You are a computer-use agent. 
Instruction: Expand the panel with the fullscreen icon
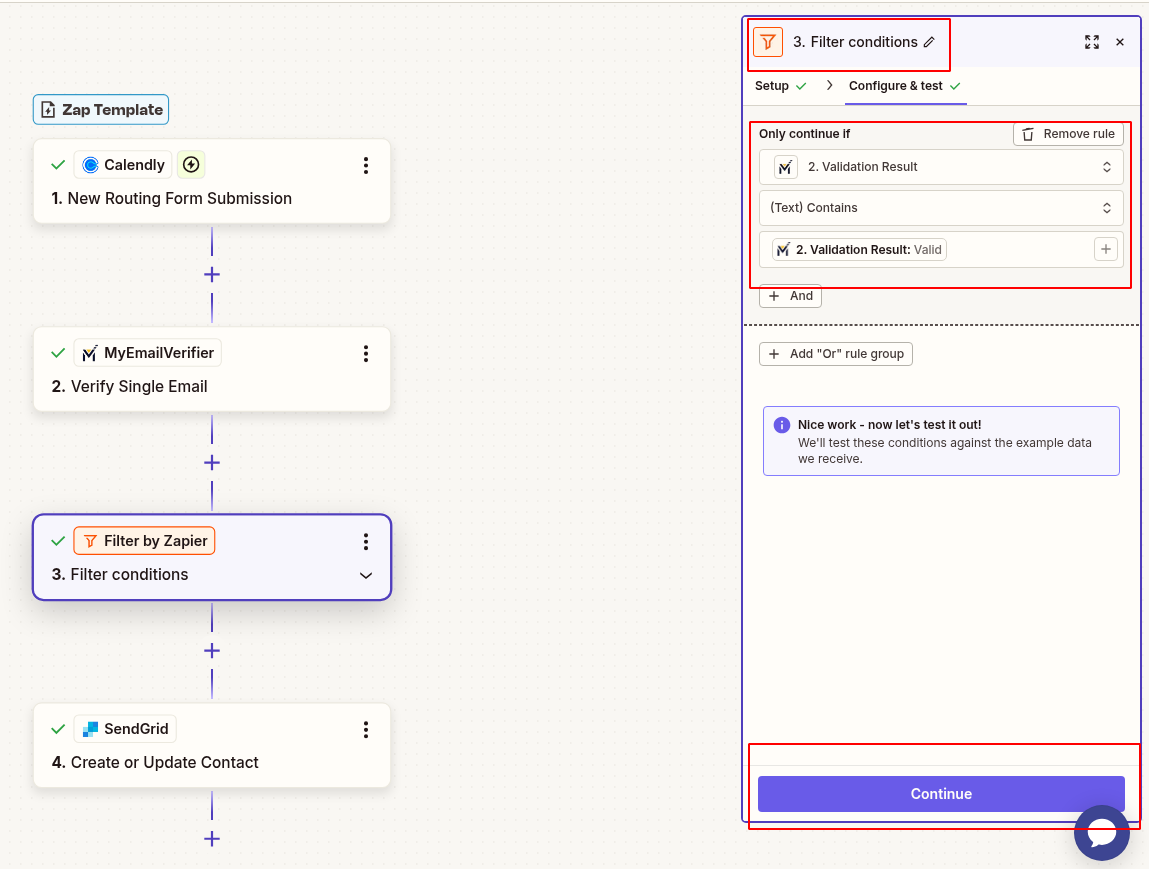tap(1092, 42)
